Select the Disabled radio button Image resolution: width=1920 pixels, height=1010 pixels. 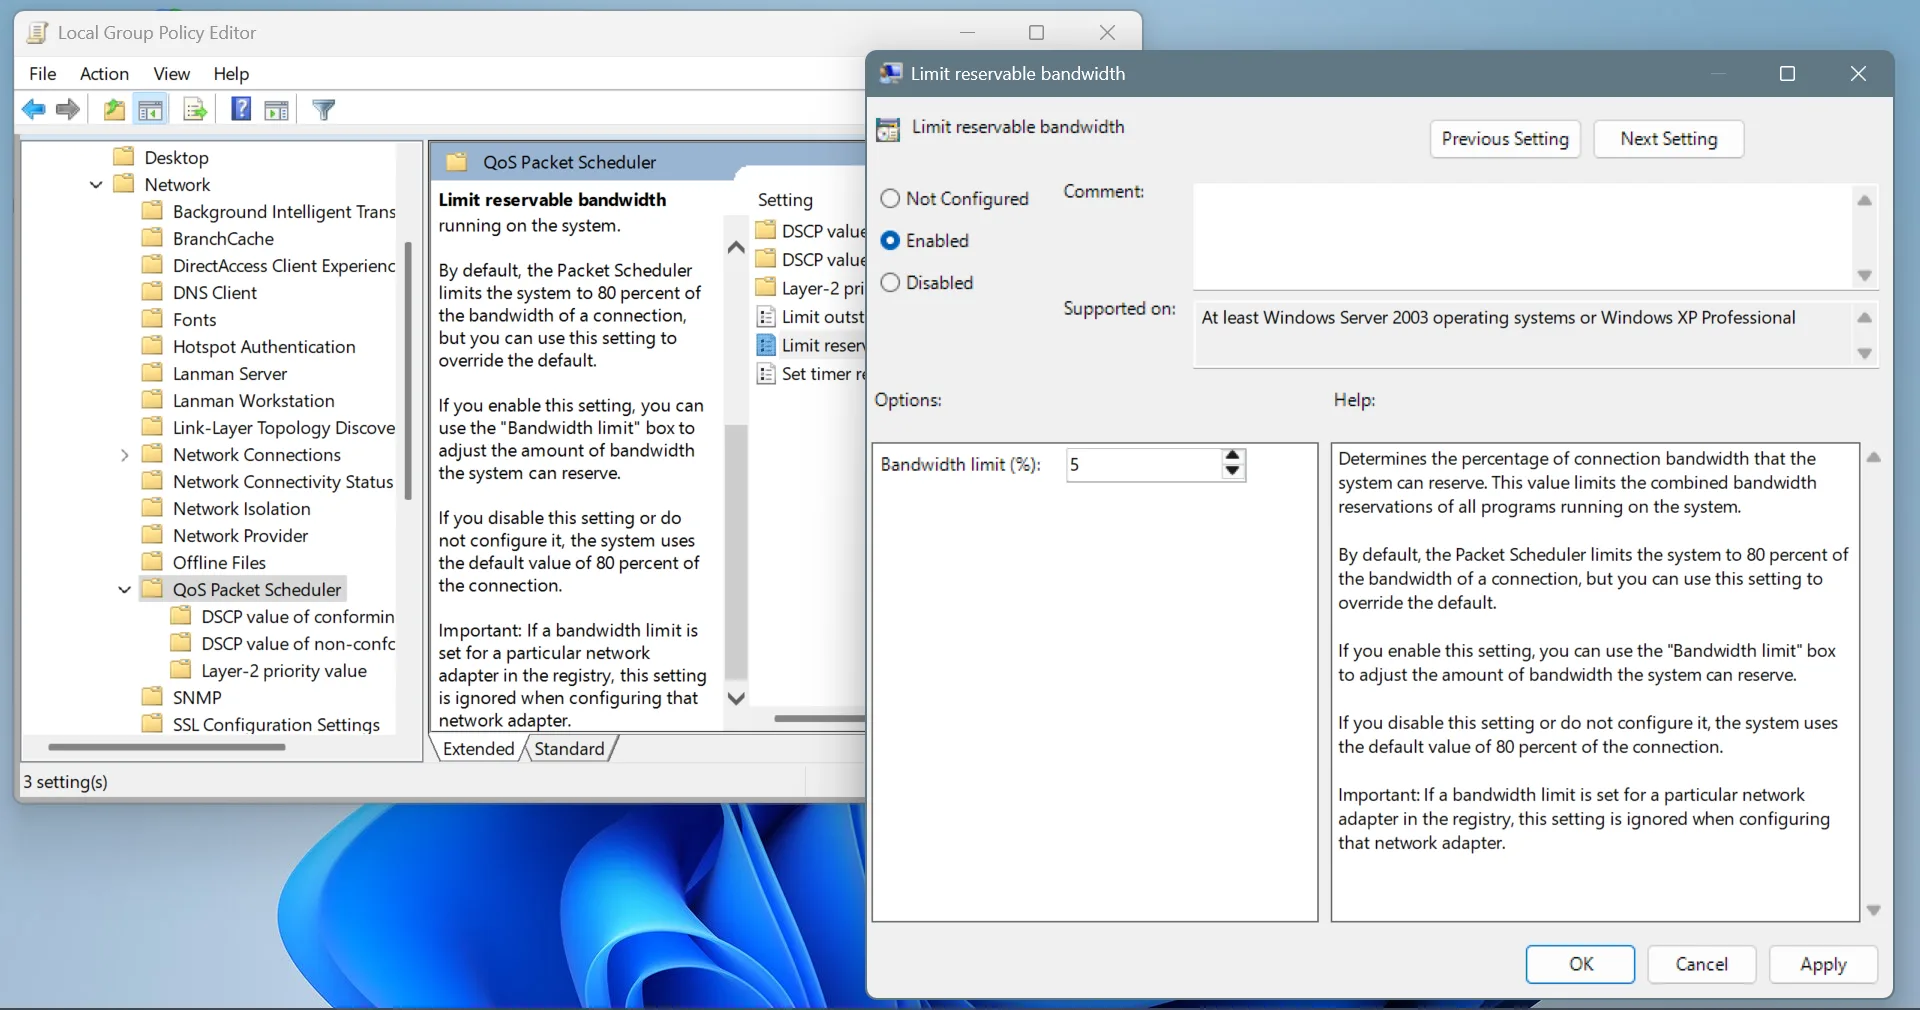tap(890, 282)
